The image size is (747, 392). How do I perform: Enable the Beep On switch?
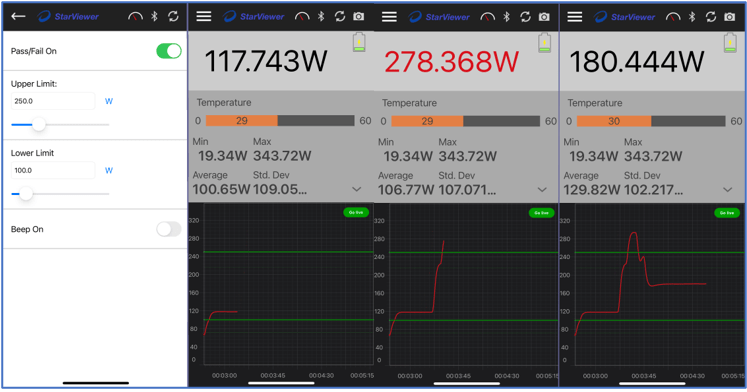[169, 229]
